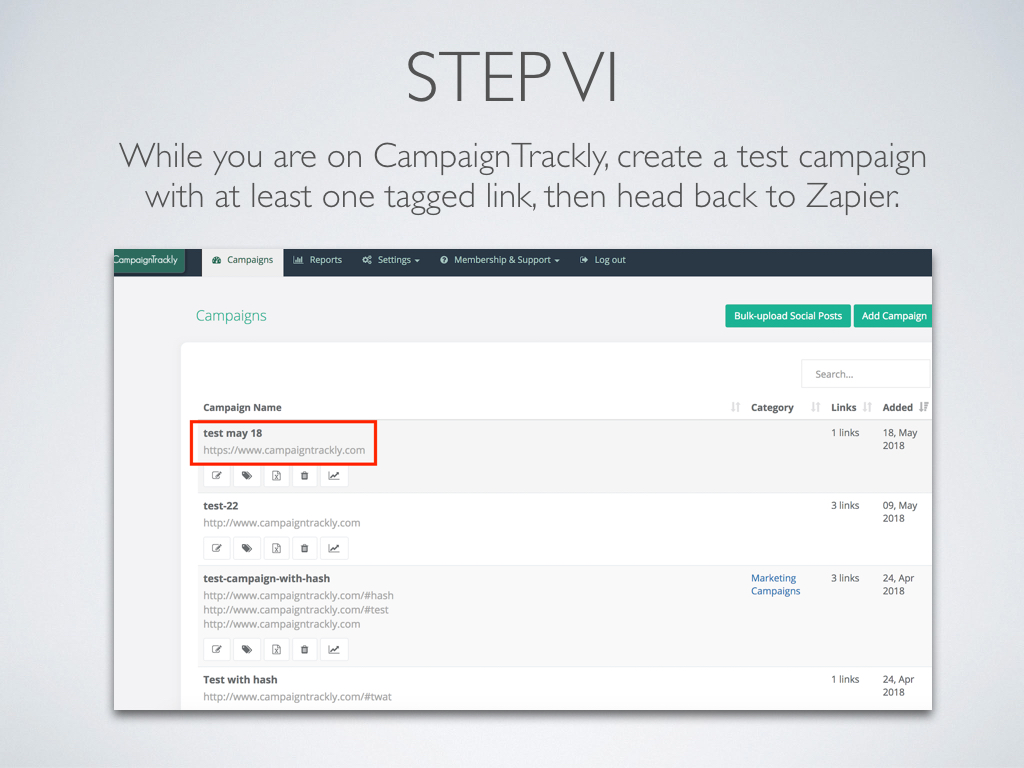Click the 18, May 2018 date cell
This screenshot has height=768, width=1024.
click(x=900, y=440)
